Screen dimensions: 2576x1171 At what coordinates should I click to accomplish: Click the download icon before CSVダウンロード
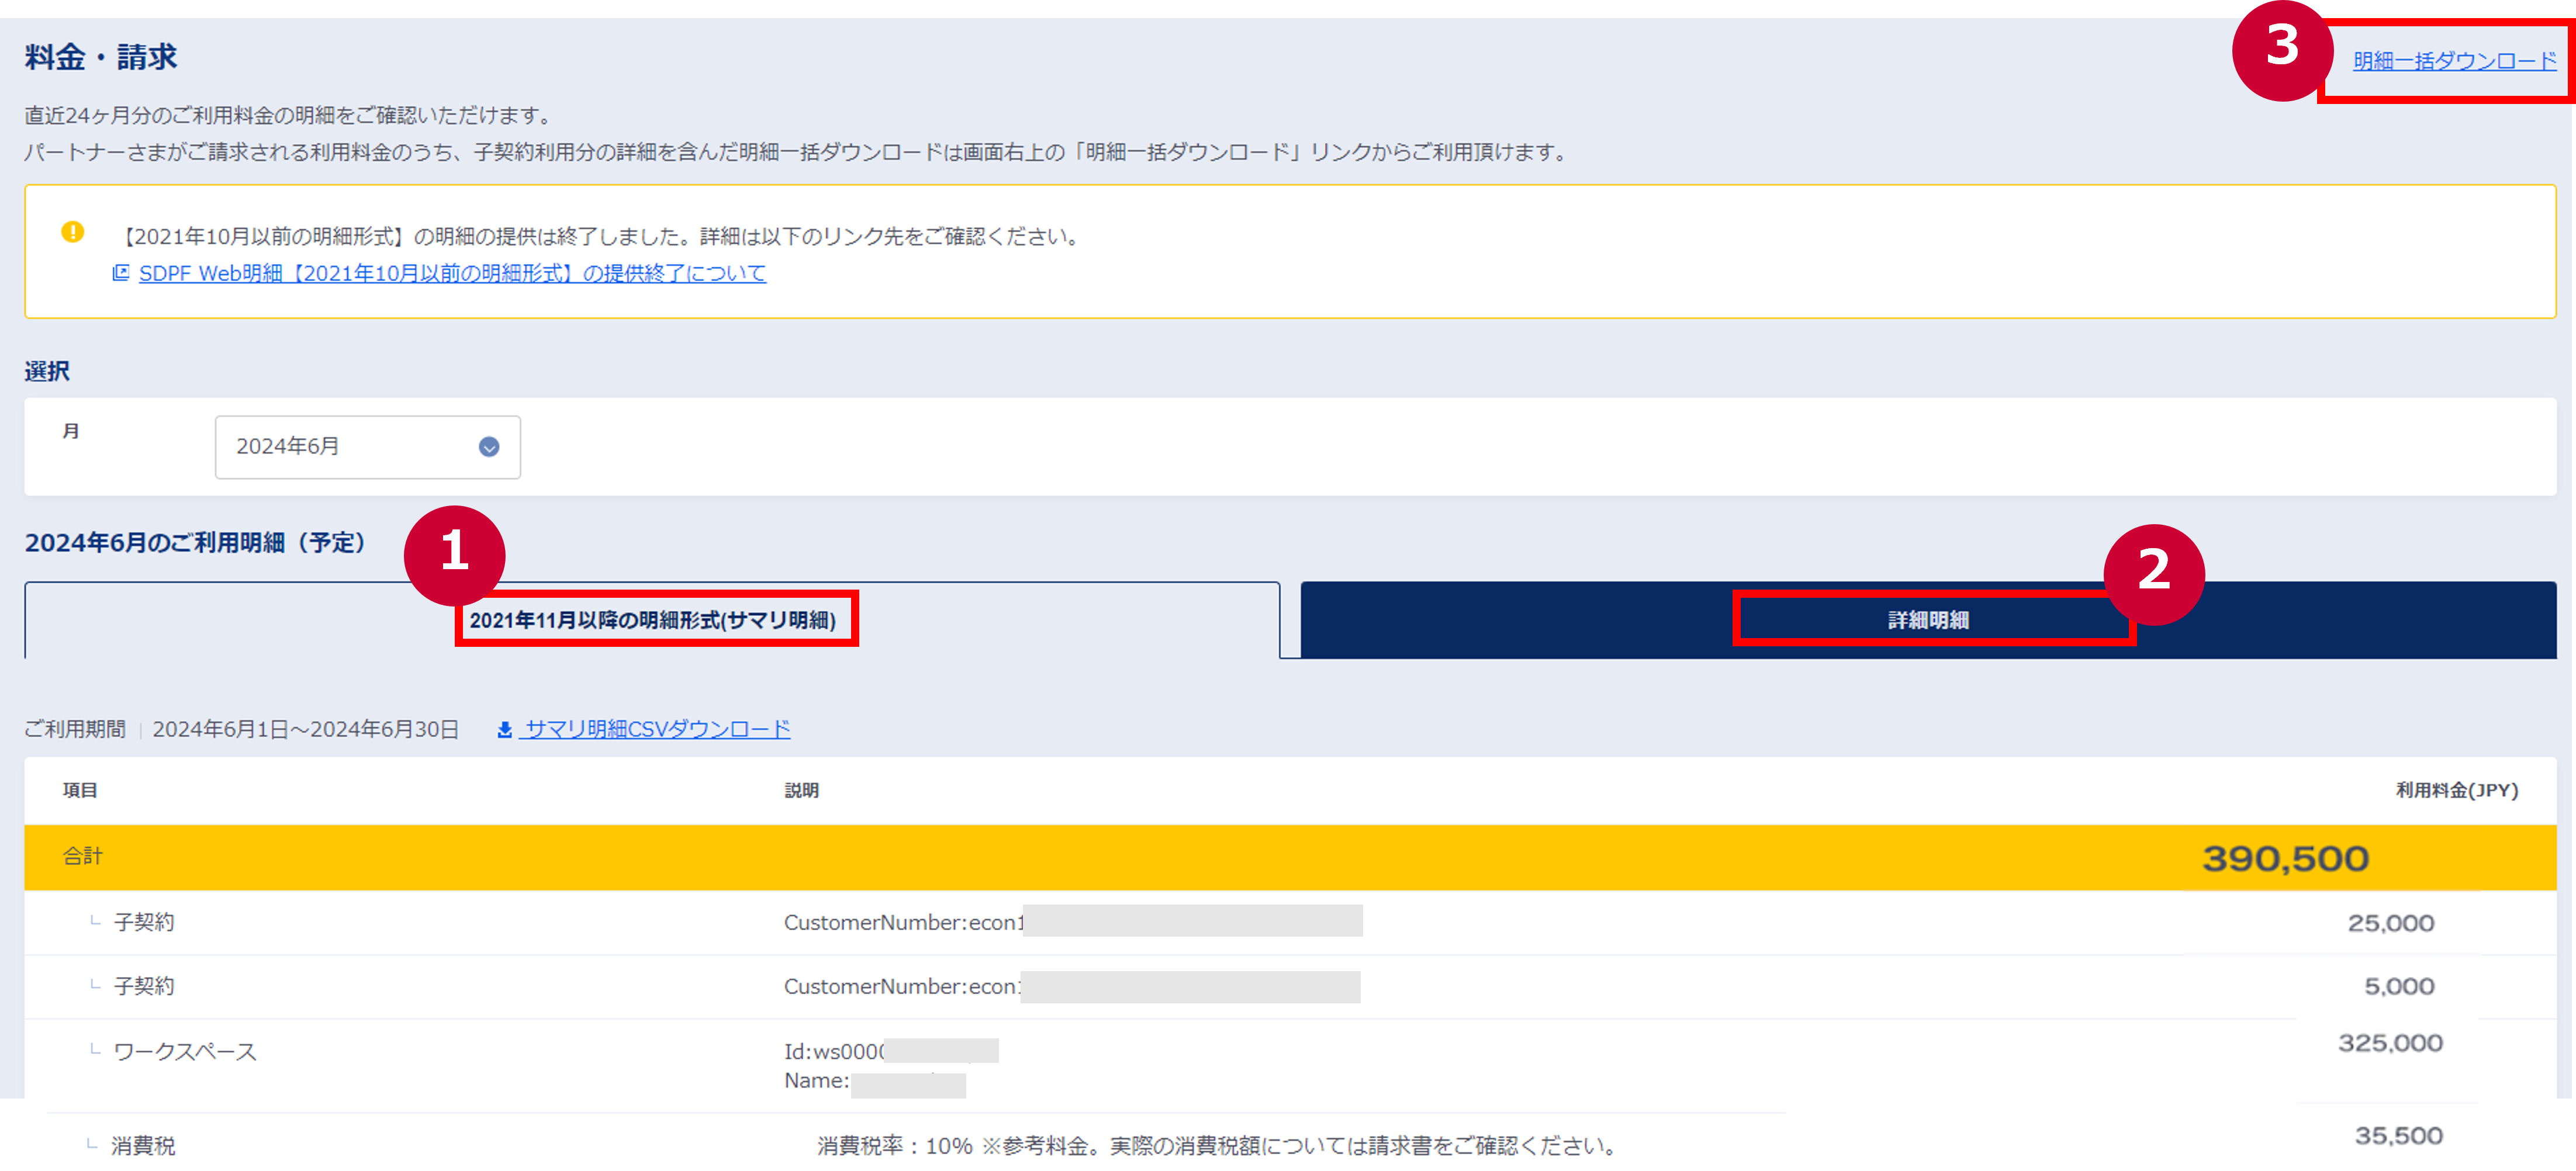pyautogui.click(x=504, y=729)
